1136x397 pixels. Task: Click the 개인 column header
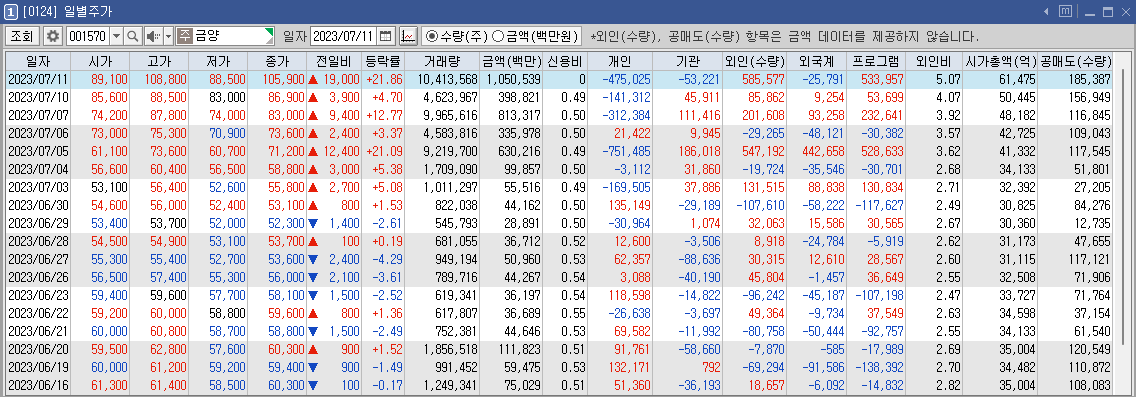(x=620, y=62)
